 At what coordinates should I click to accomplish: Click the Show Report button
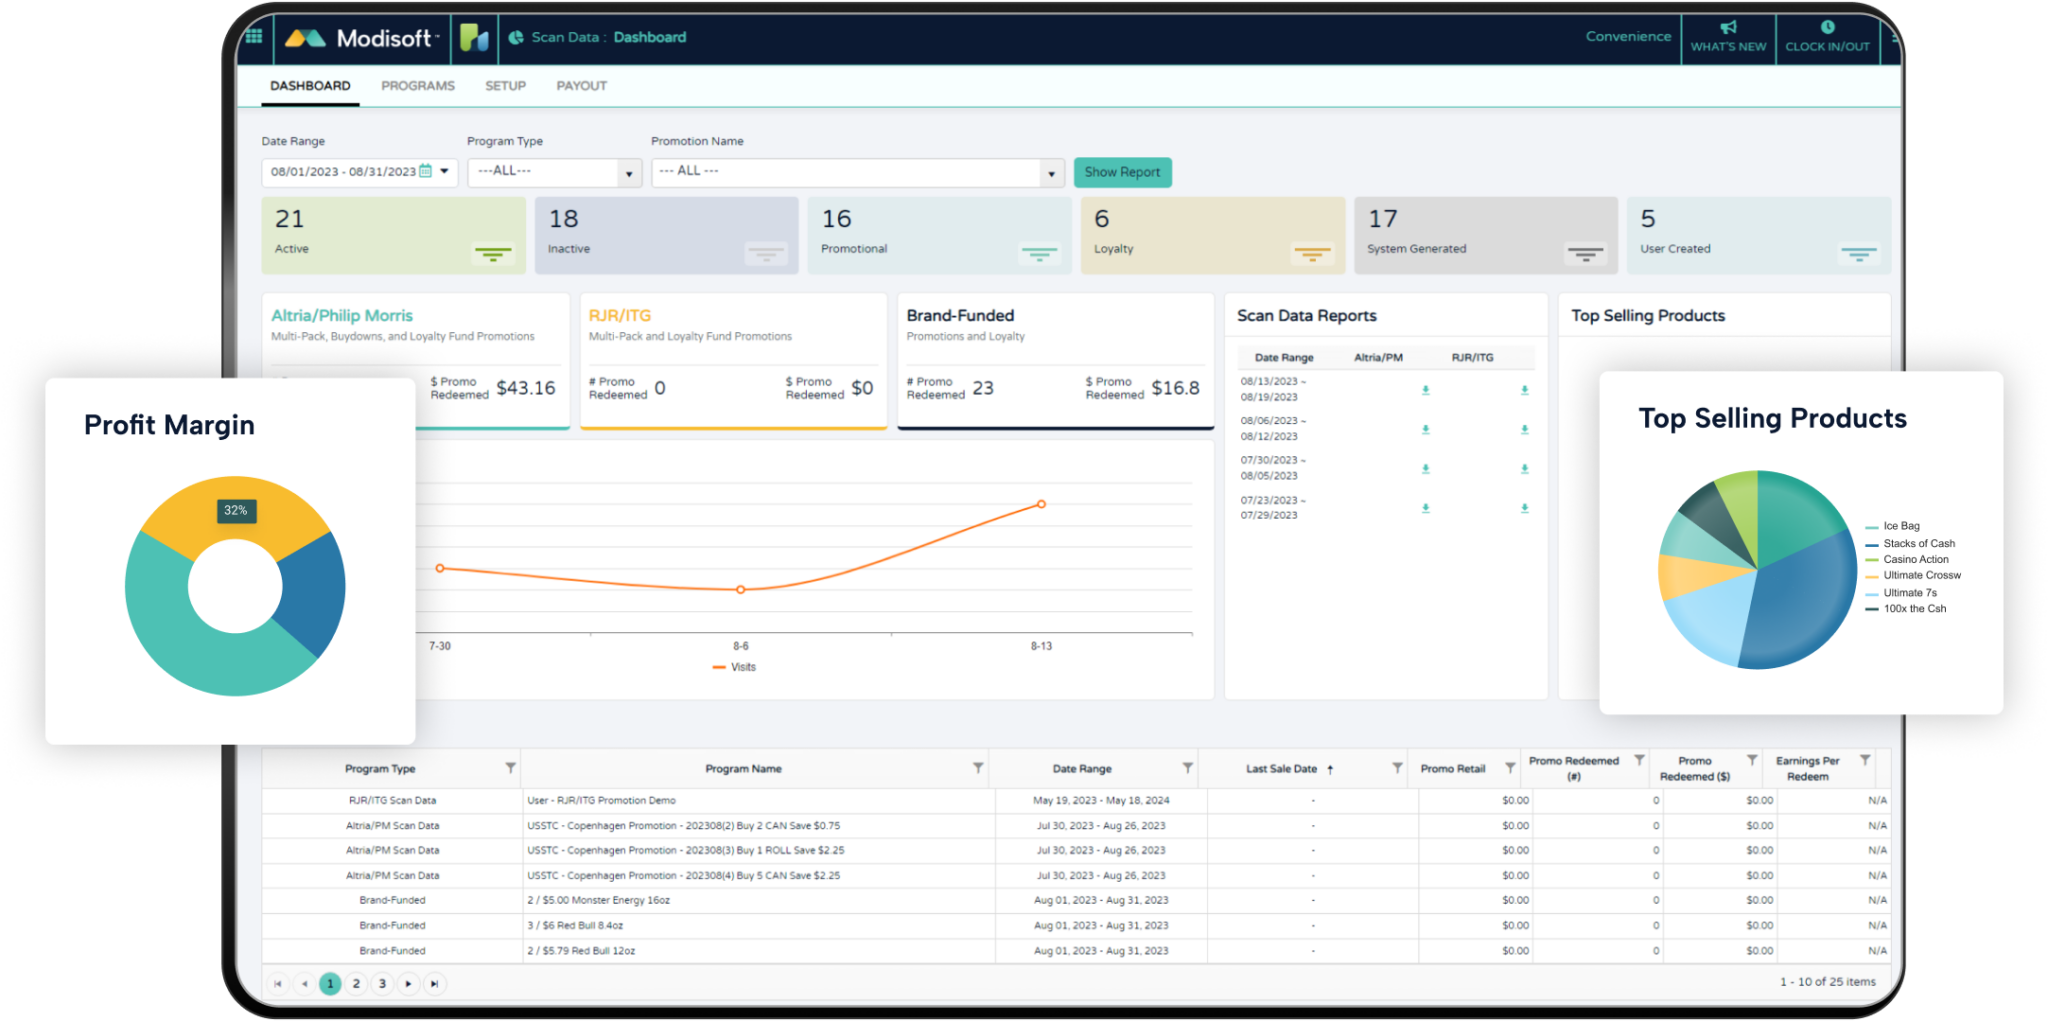(x=1122, y=172)
